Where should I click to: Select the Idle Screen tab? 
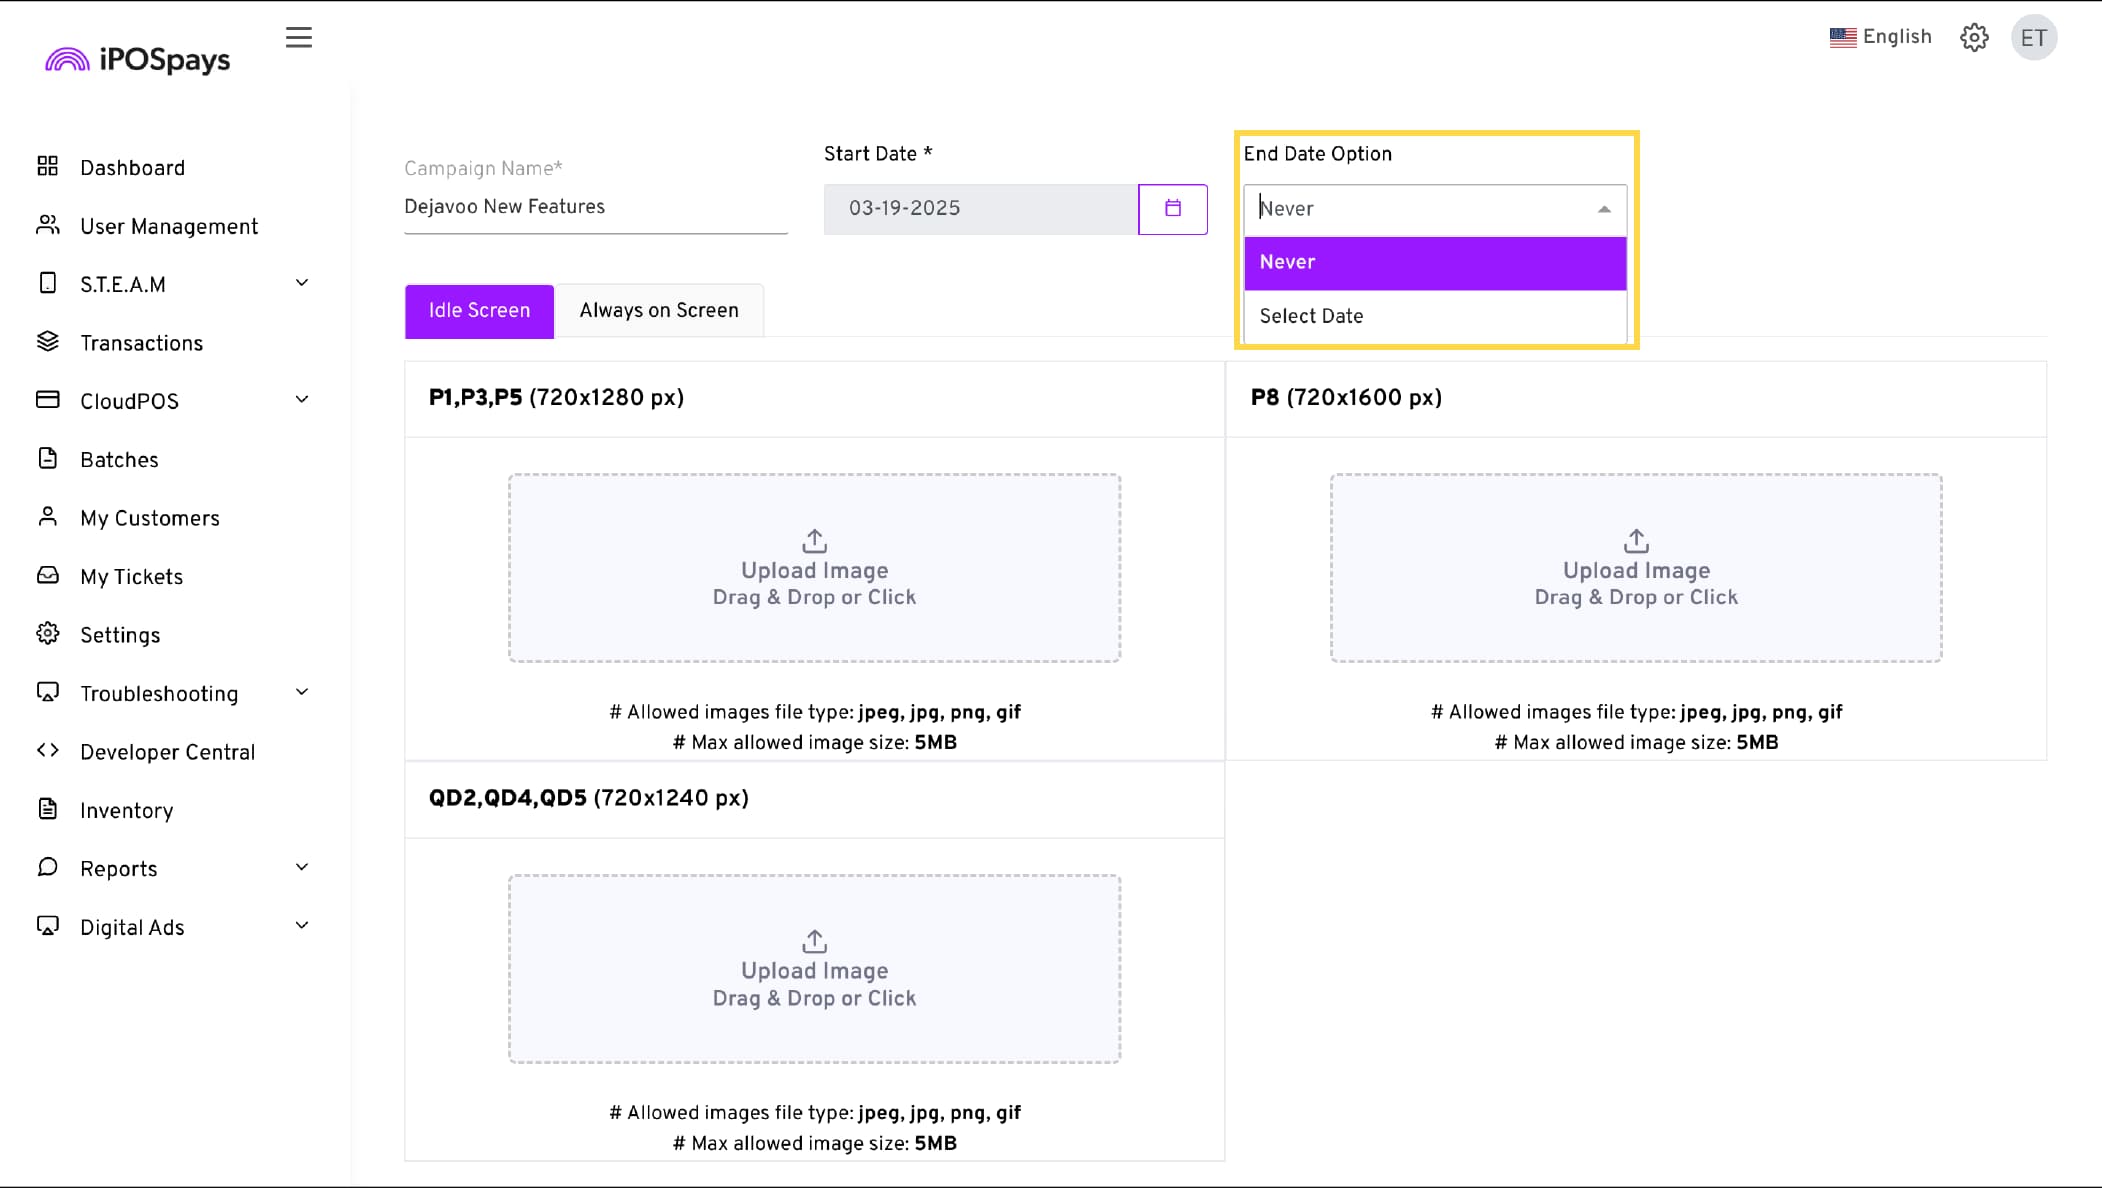point(479,311)
